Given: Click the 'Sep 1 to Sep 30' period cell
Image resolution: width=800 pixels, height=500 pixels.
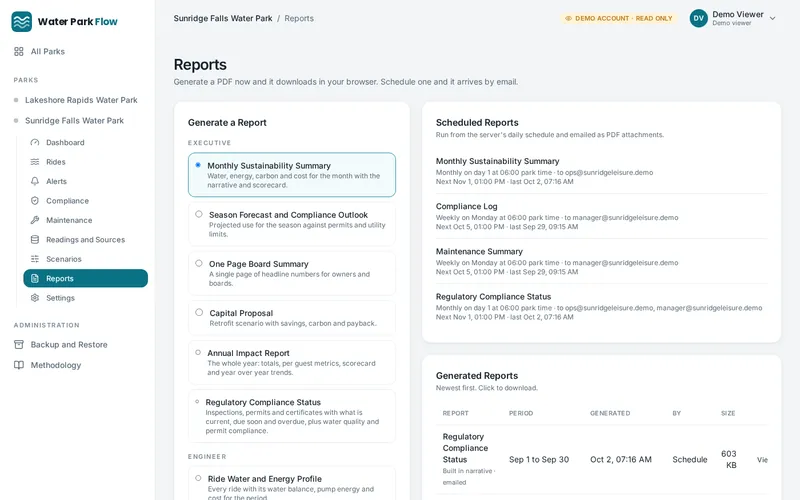Looking at the screenshot, I should point(539,460).
